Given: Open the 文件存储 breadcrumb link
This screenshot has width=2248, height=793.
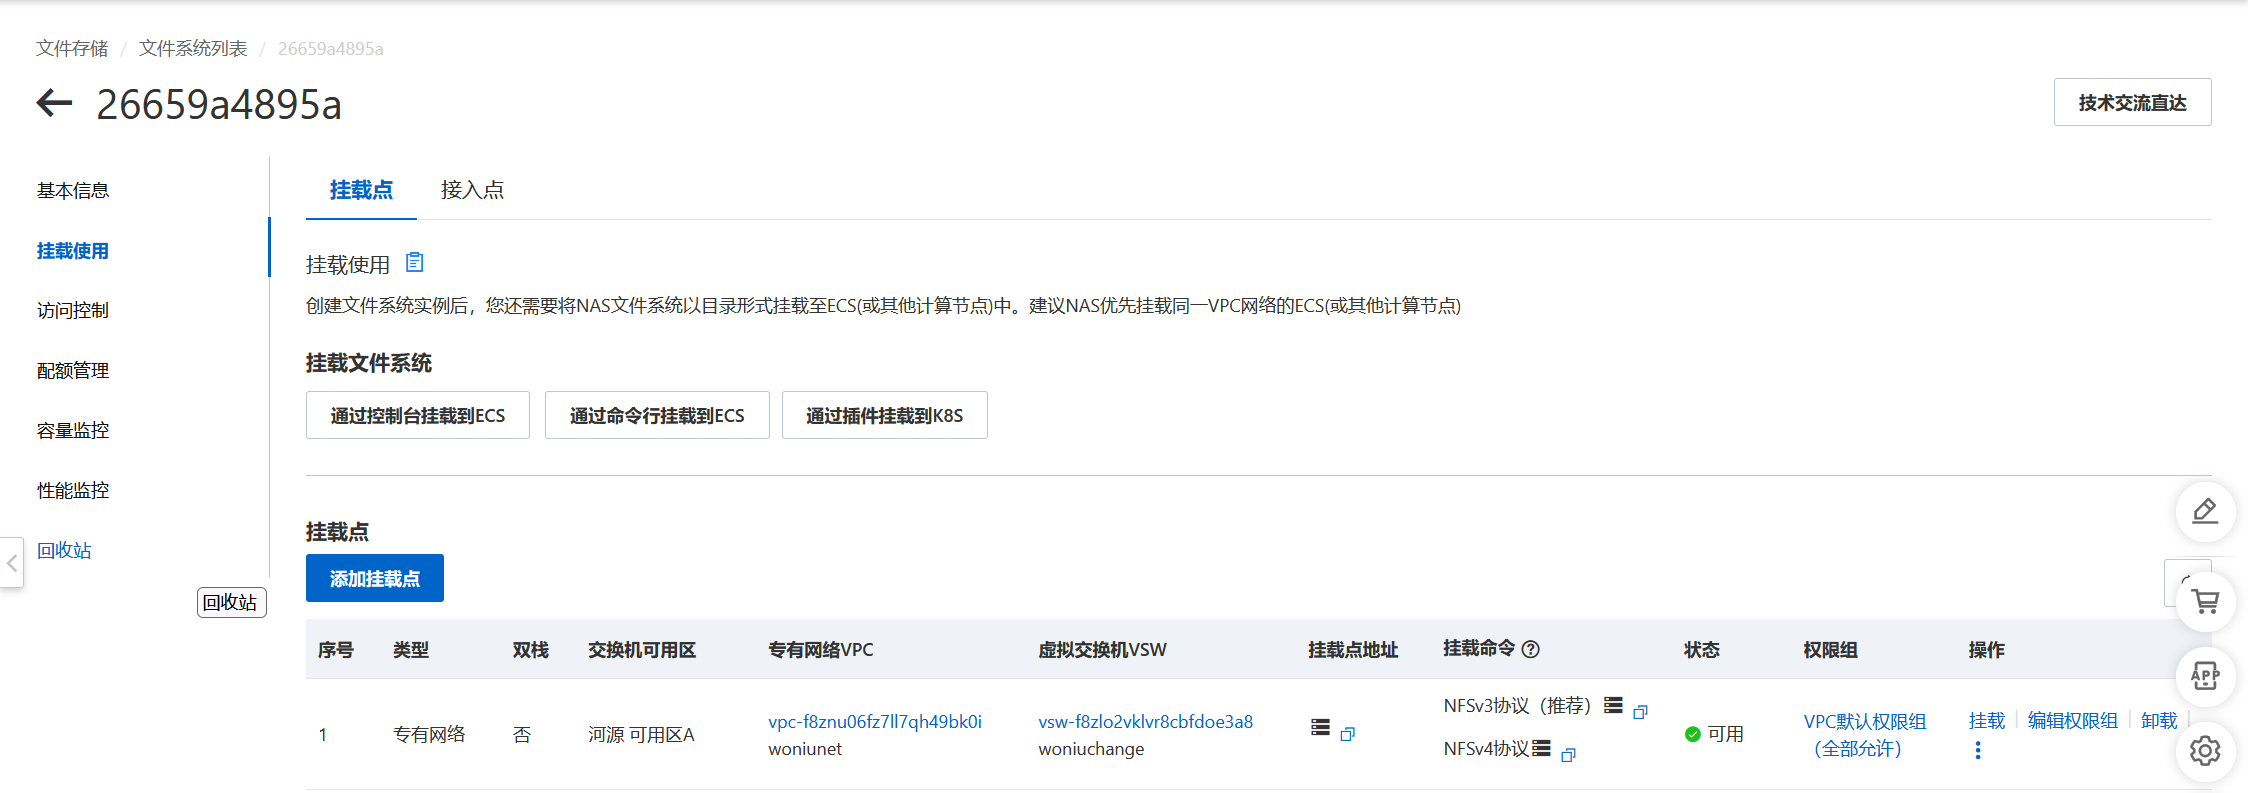Looking at the screenshot, I should [72, 48].
